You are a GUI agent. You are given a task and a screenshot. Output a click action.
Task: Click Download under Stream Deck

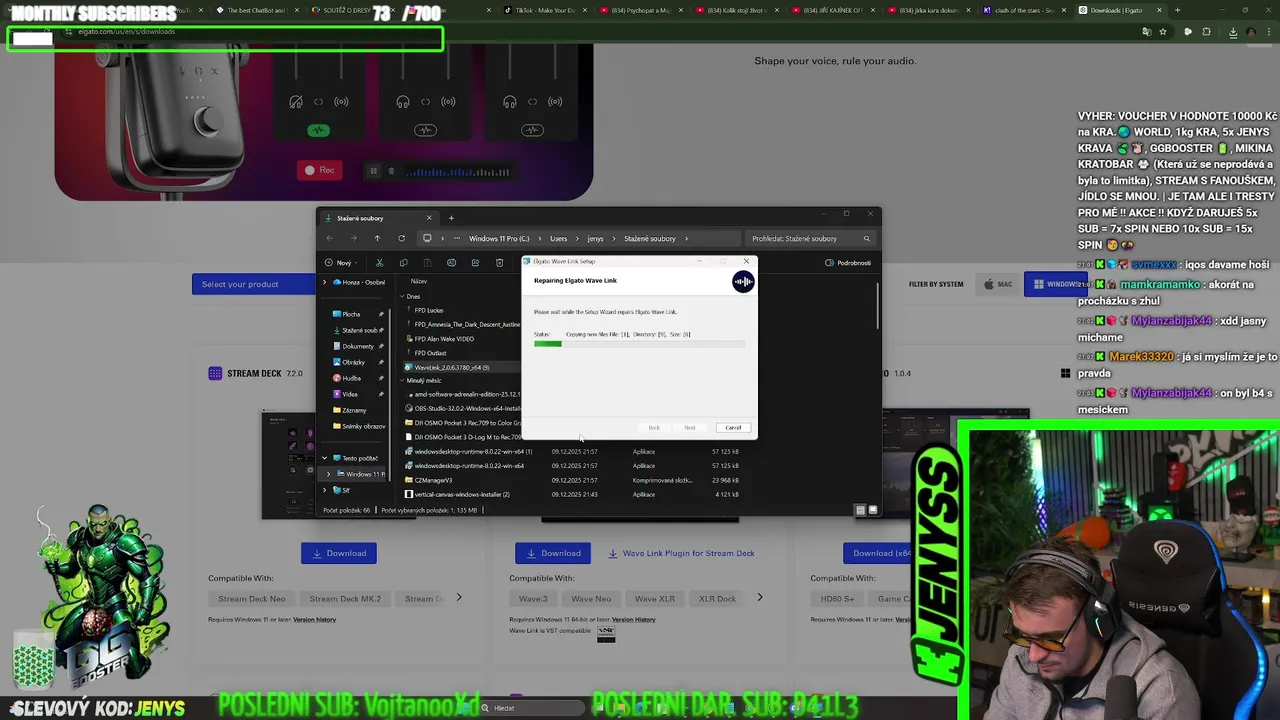[x=338, y=553]
